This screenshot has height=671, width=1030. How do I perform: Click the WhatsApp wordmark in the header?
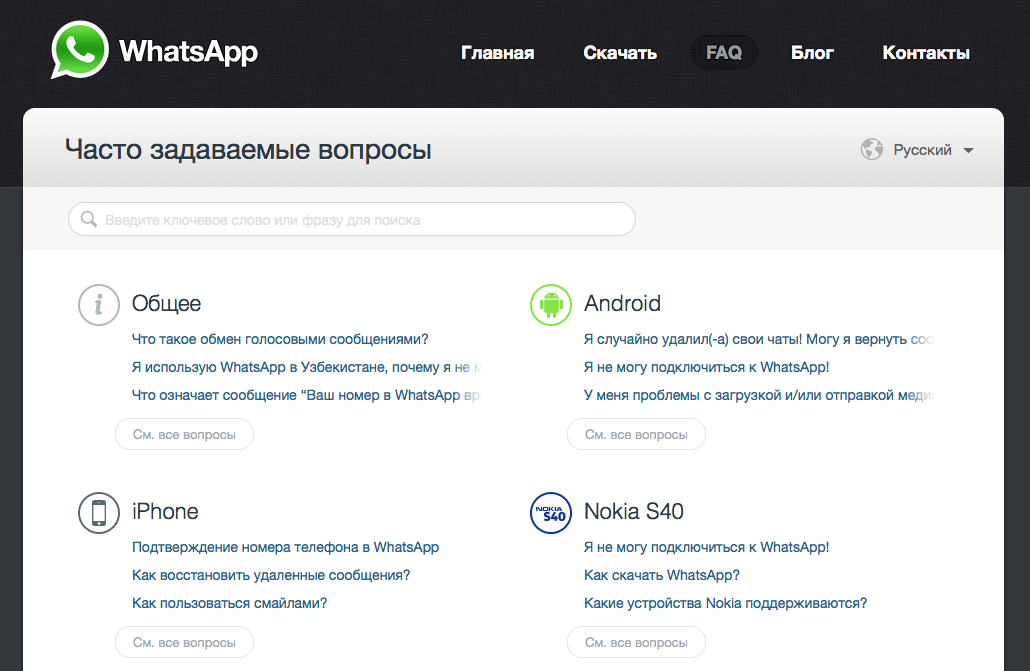click(x=189, y=51)
